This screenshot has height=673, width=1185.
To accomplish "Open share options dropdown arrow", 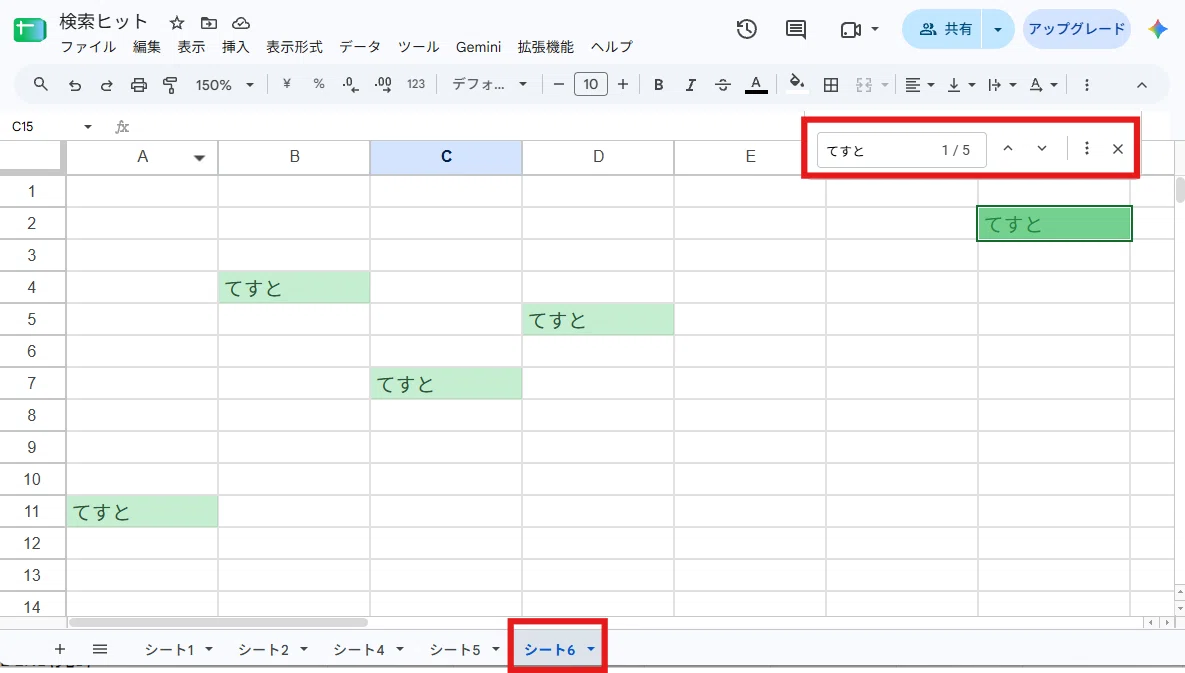I will point(998,29).
